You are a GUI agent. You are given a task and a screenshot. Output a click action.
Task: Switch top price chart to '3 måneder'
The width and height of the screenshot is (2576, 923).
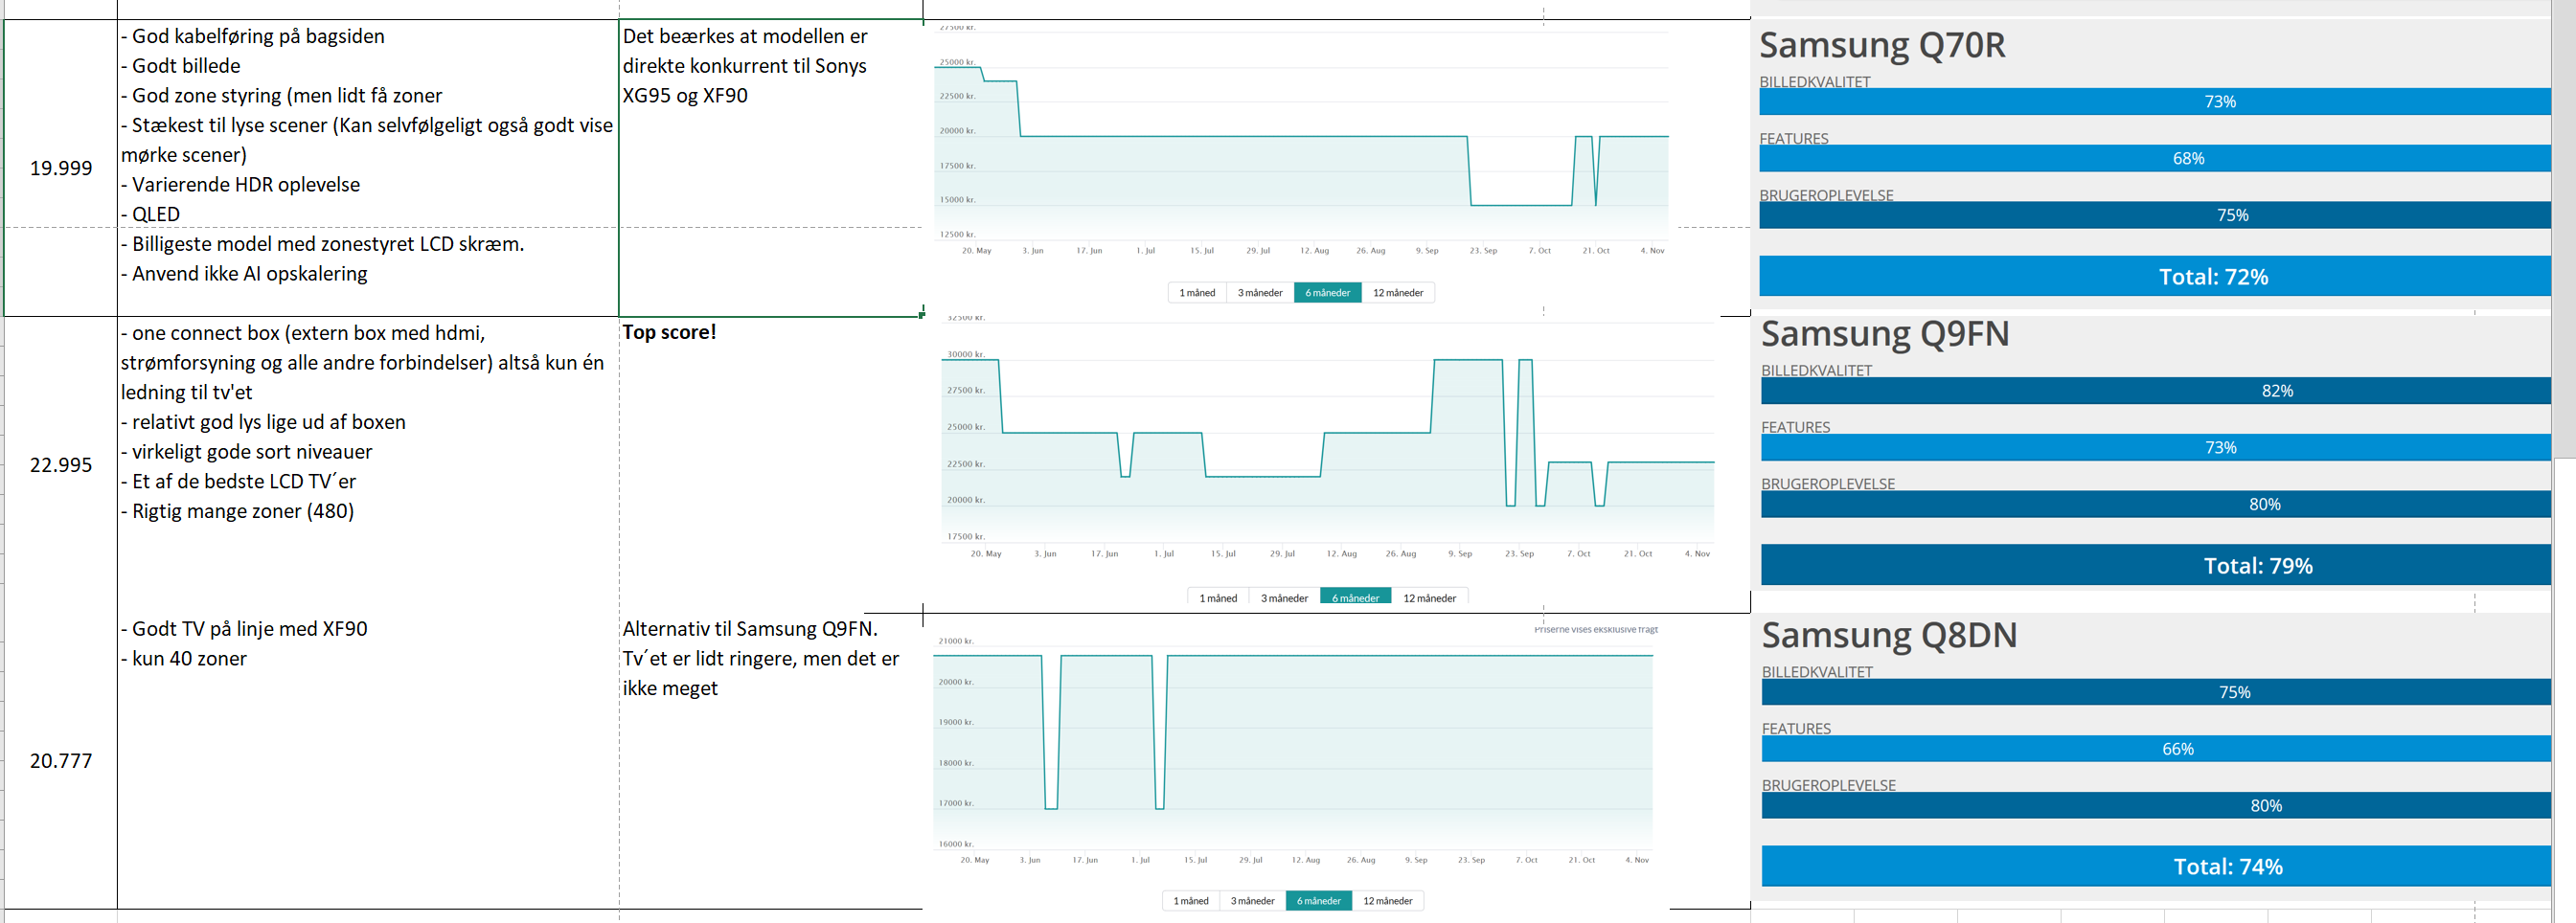[1259, 293]
